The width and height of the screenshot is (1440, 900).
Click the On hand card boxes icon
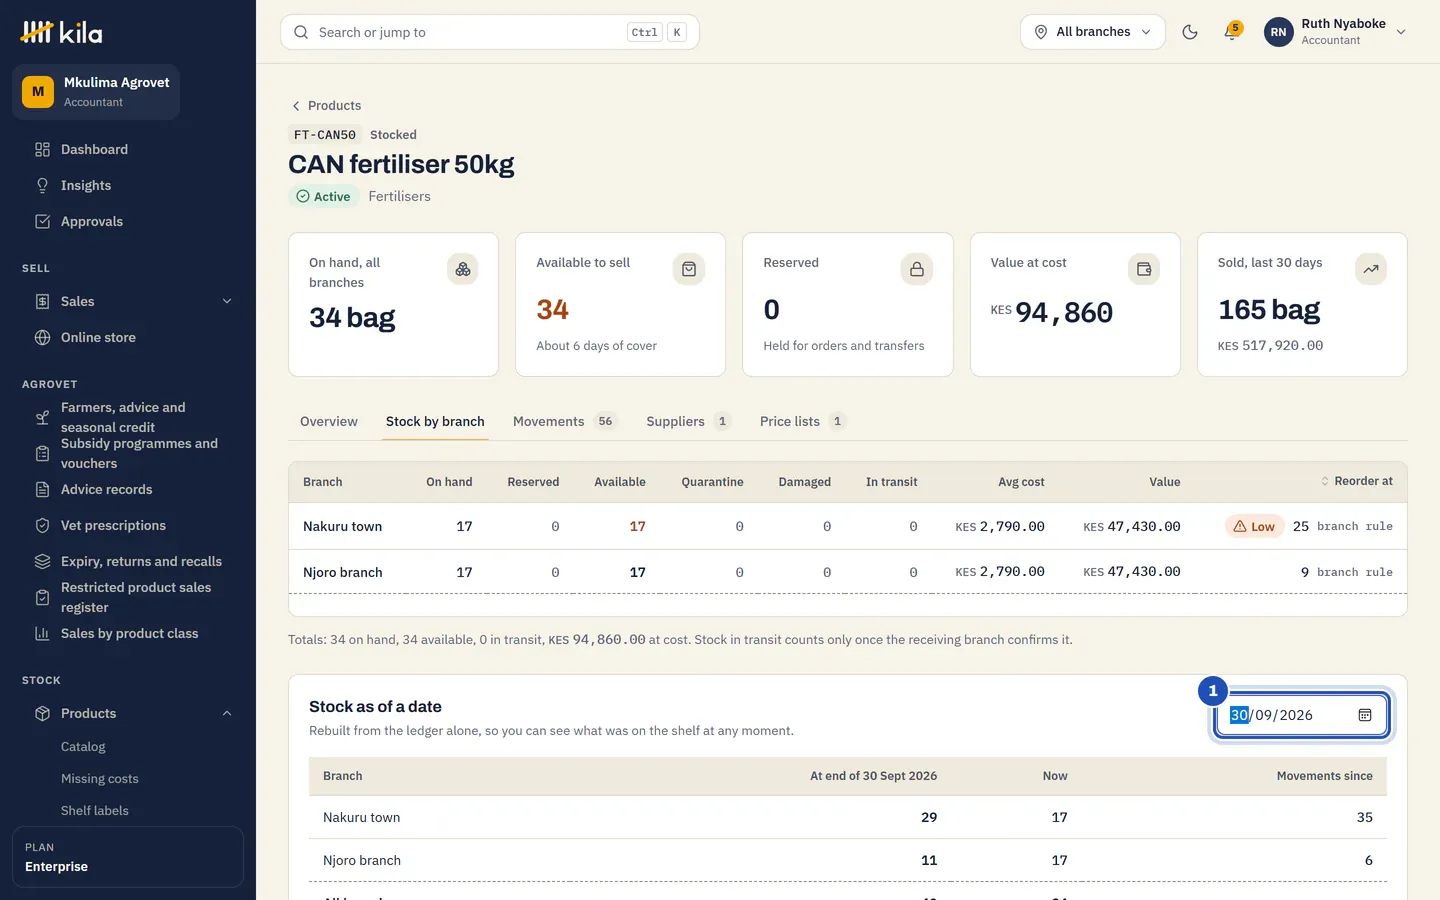tap(463, 269)
